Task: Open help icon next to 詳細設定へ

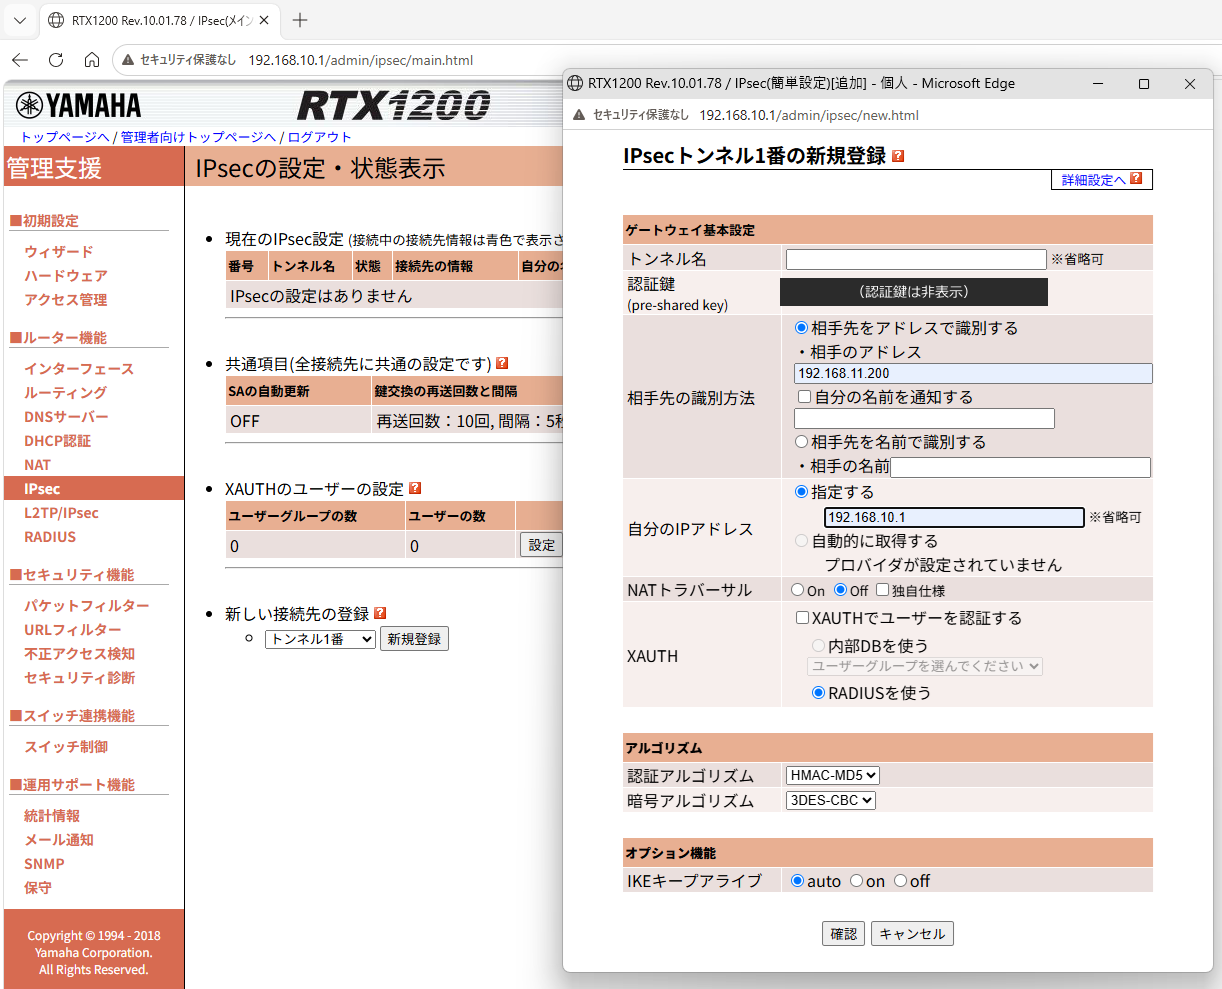Action: (x=1136, y=179)
